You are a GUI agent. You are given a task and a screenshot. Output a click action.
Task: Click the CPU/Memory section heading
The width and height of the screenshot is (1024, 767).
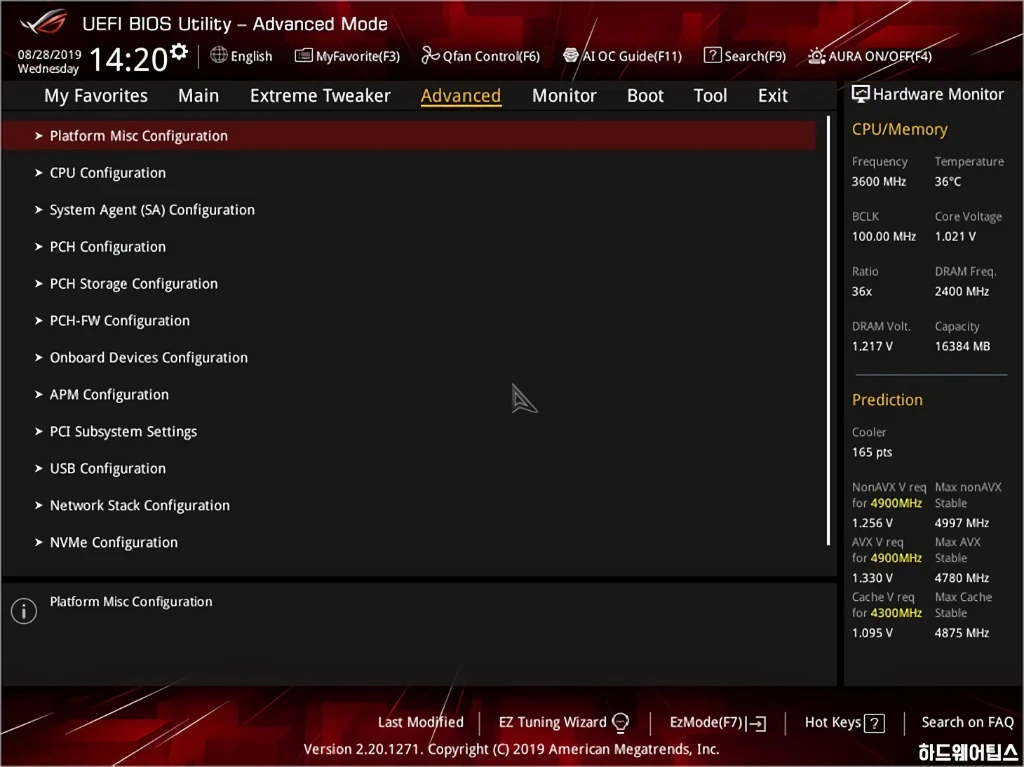click(x=899, y=129)
